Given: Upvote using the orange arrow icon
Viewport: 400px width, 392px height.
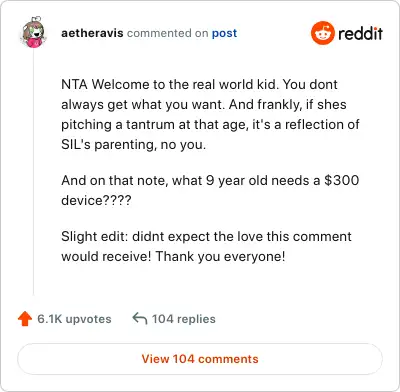Looking at the screenshot, I should (x=25, y=319).
